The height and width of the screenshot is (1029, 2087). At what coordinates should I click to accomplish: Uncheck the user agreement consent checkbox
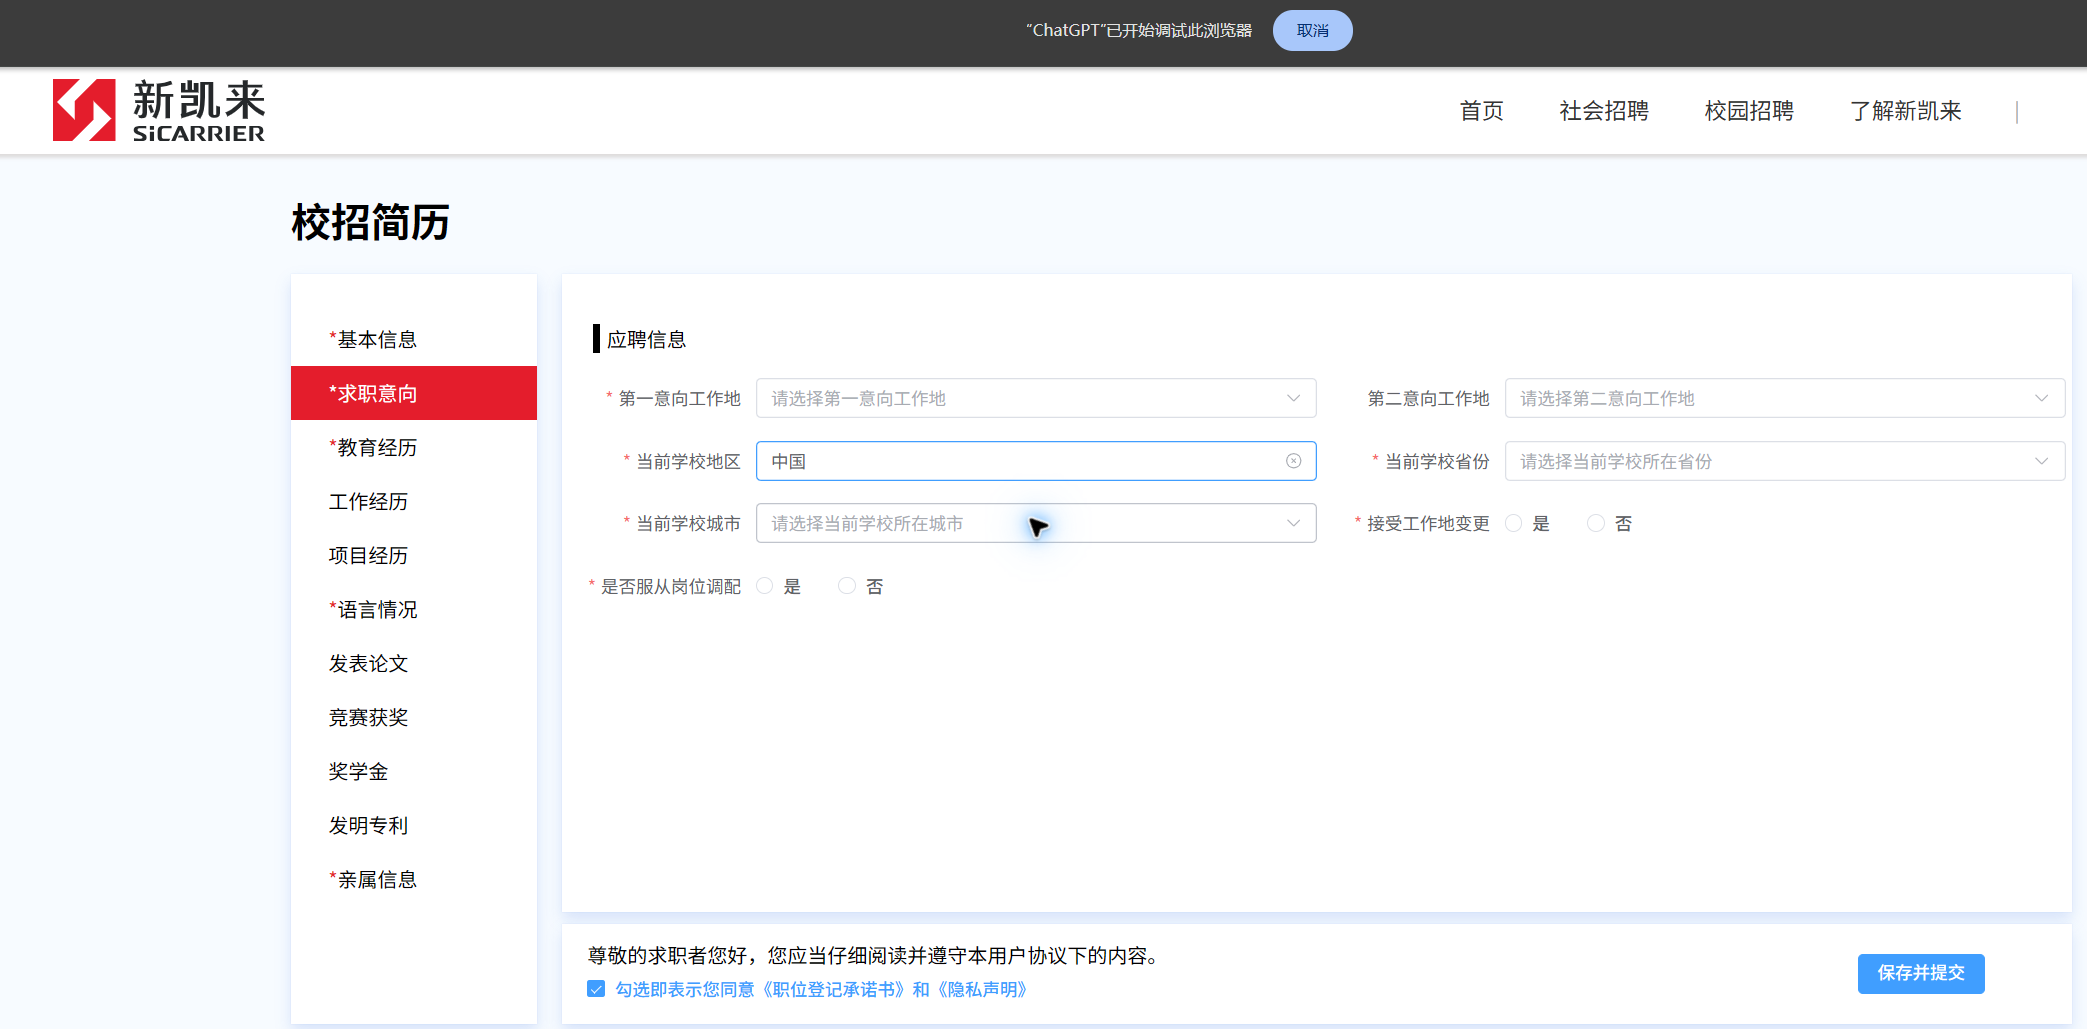pos(596,989)
